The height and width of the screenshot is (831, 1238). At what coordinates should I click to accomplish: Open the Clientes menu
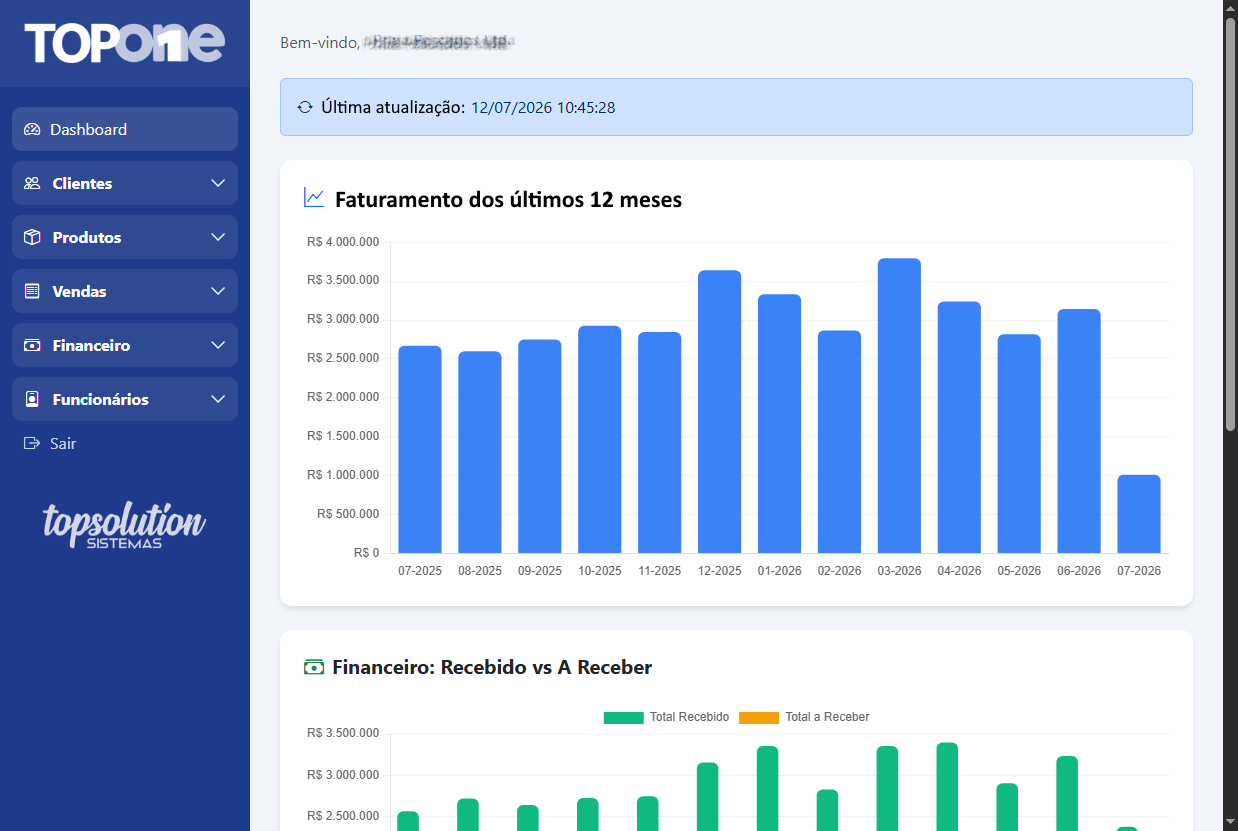[125, 183]
